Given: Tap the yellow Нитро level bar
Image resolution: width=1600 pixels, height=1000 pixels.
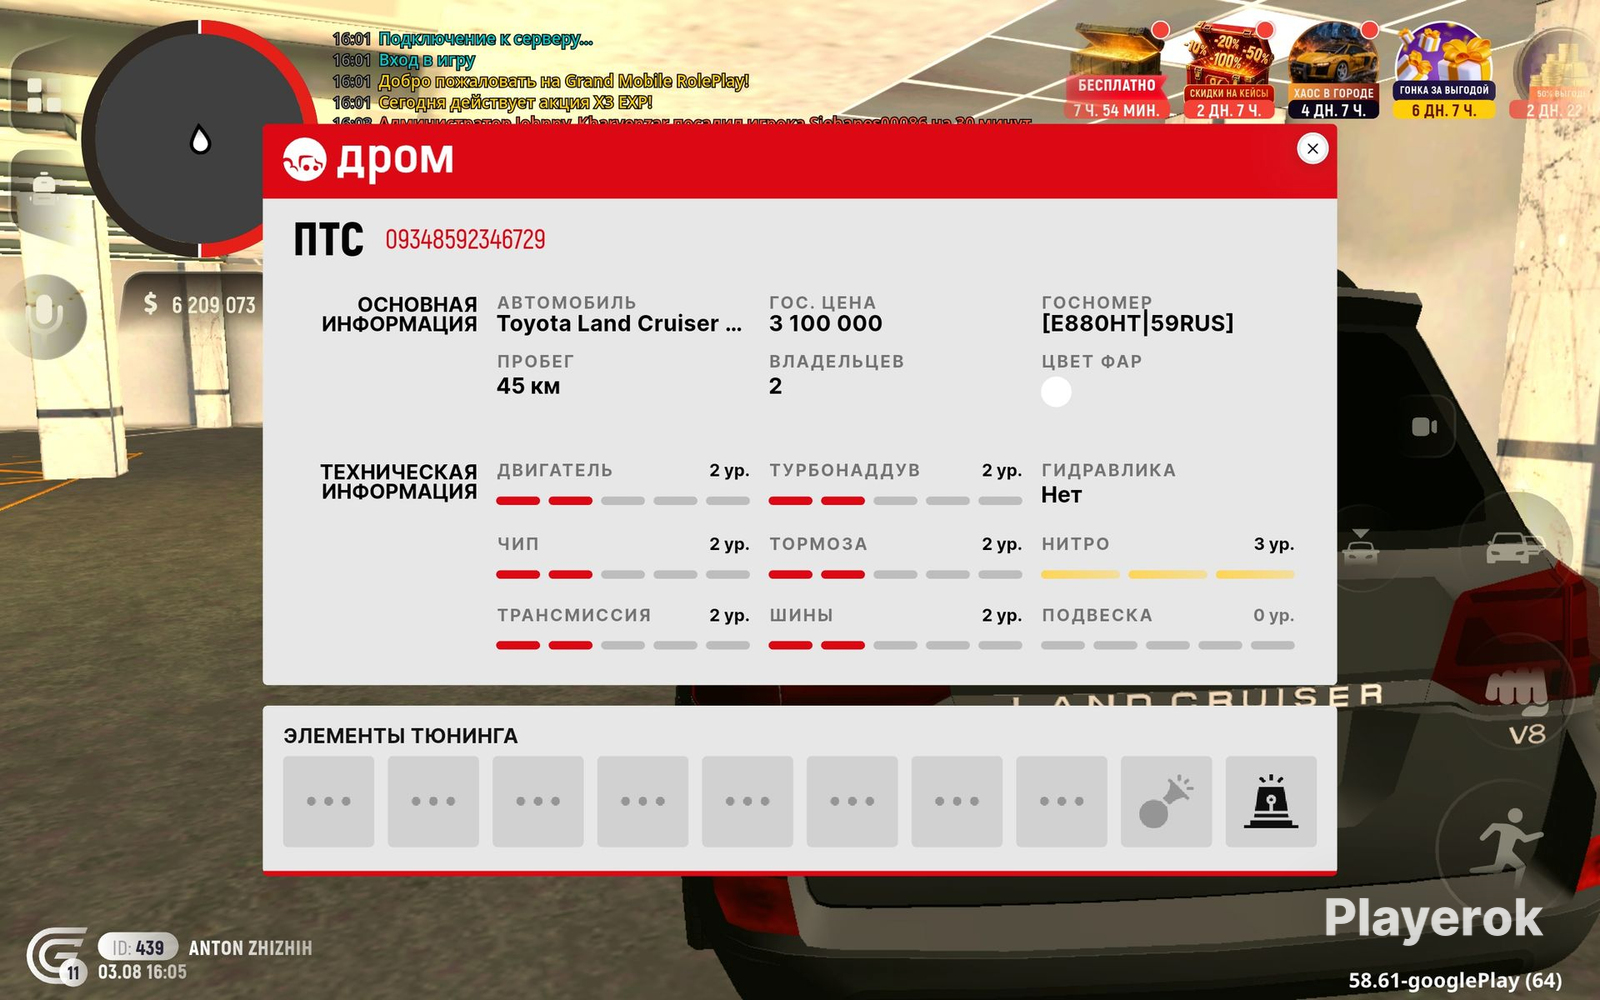Looking at the screenshot, I should point(1168,575).
